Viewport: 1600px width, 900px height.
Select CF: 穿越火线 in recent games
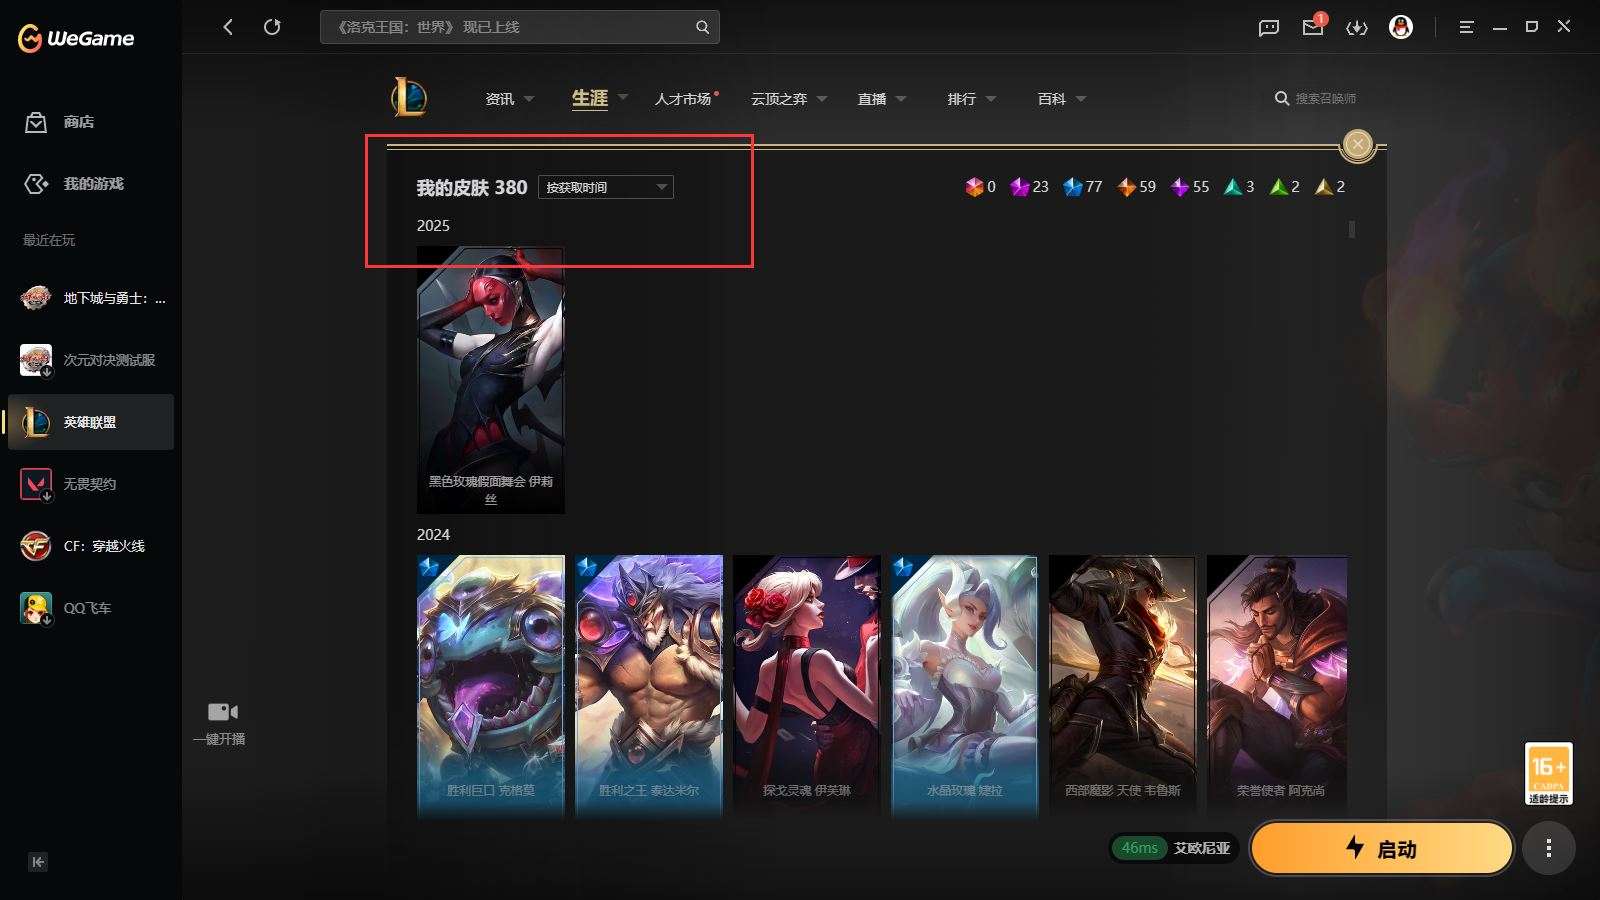coord(91,546)
